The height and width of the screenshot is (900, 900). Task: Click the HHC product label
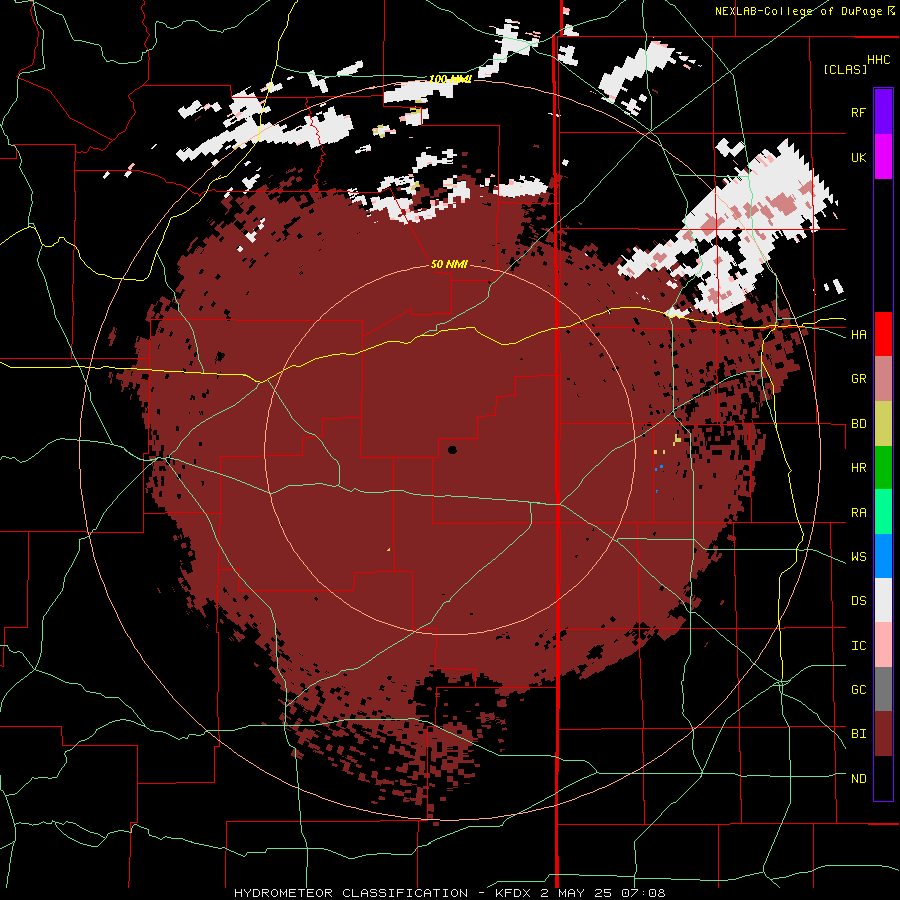(879, 60)
